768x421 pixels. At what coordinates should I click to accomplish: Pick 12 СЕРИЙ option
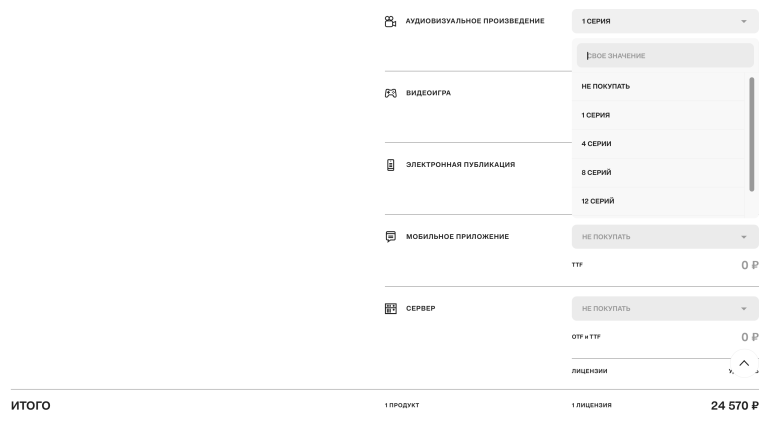pos(658,201)
